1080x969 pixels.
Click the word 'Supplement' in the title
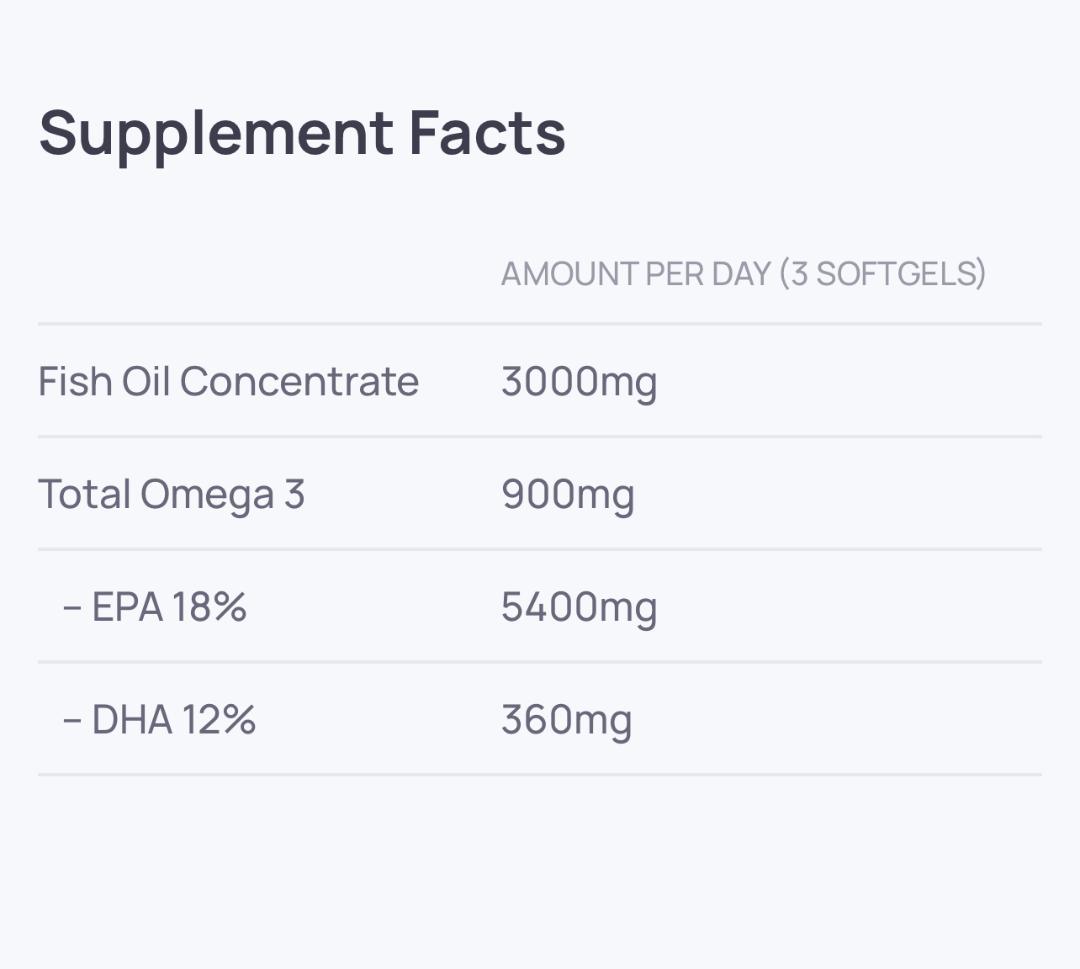[x=216, y=133]
